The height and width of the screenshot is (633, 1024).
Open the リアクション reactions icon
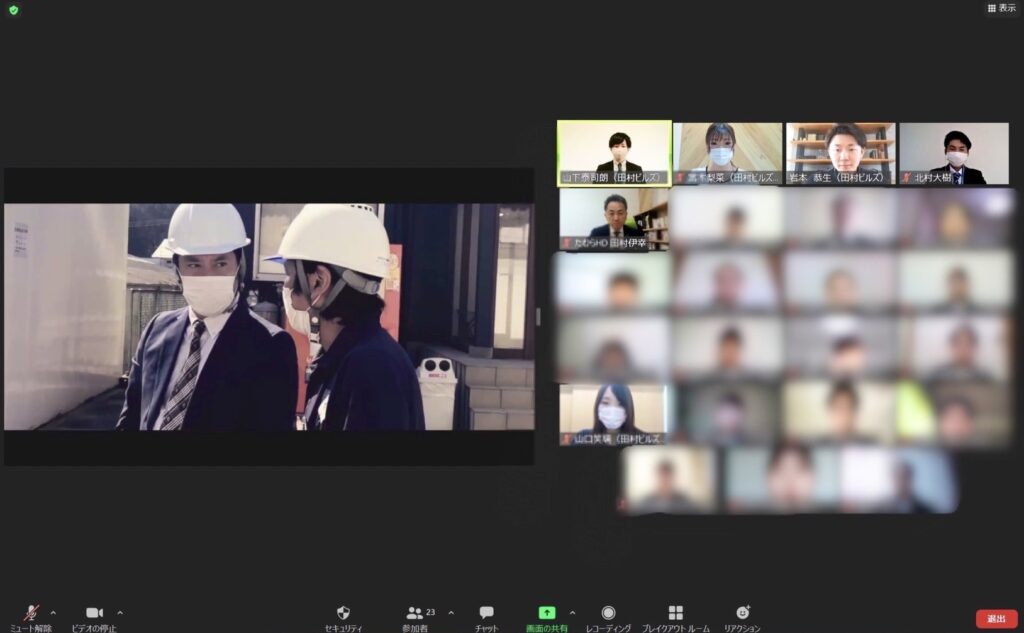[x=742, y=611]
